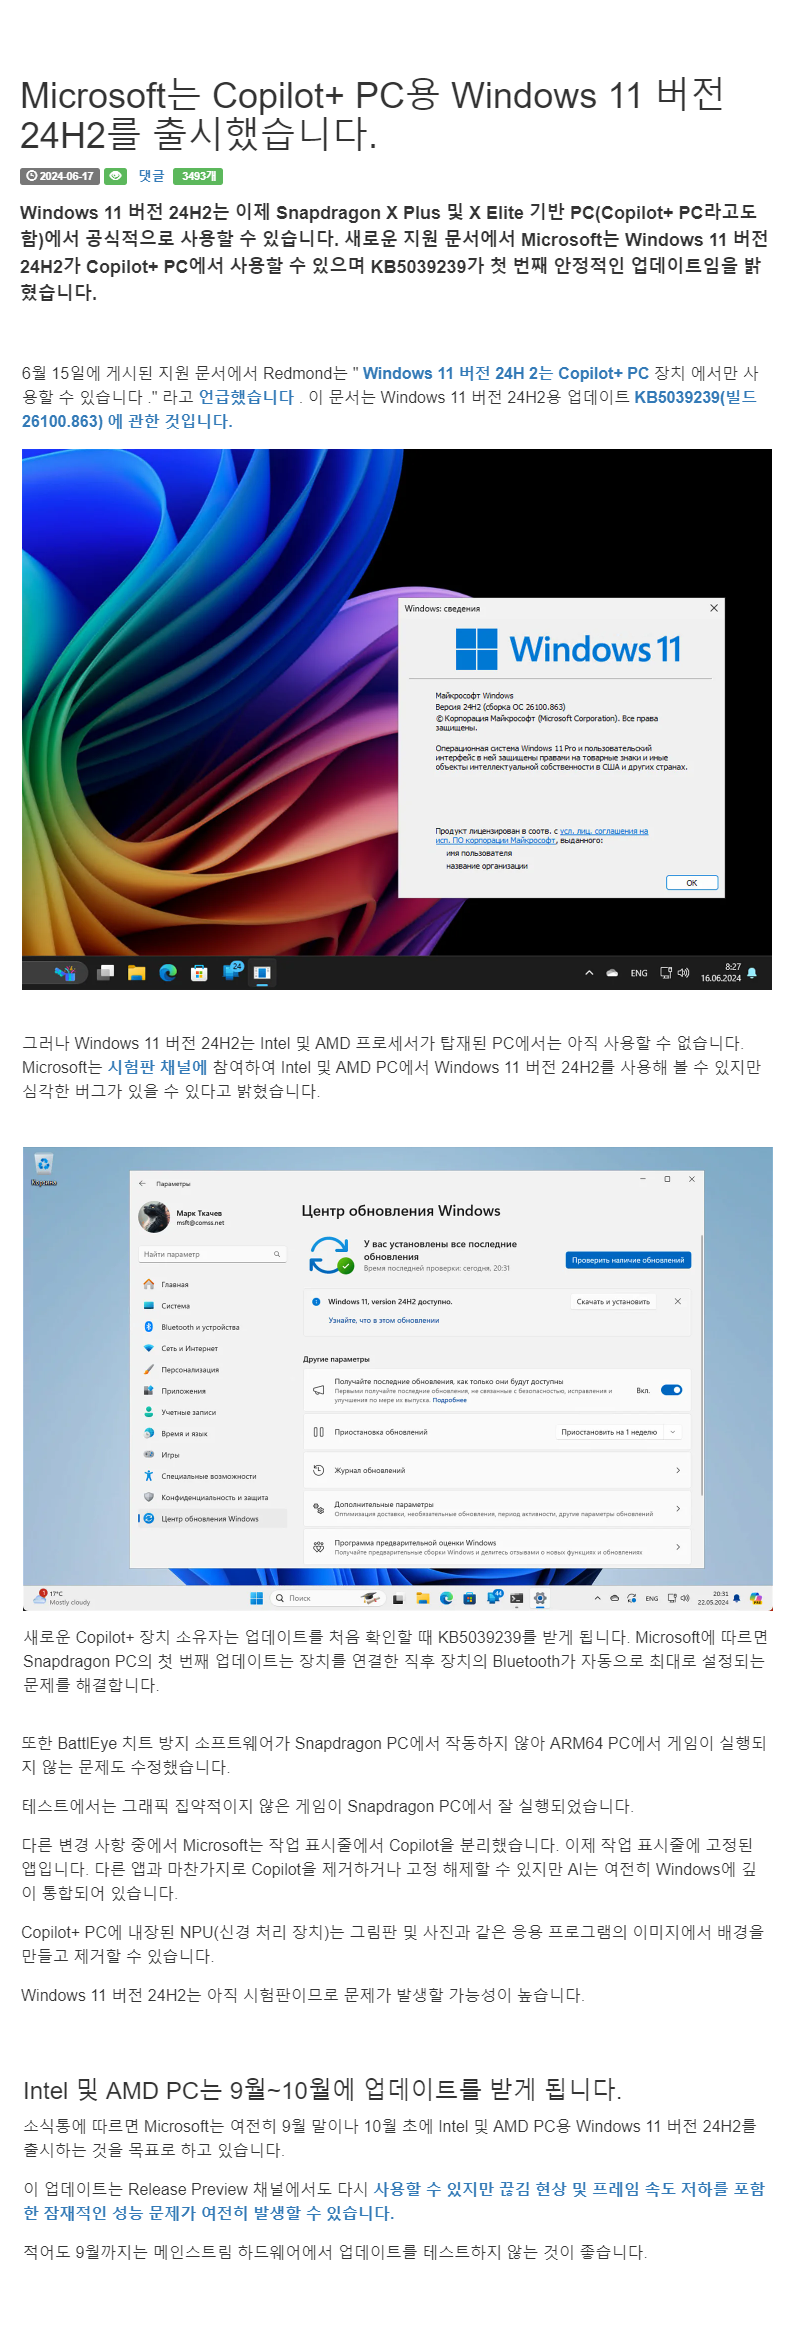The height and width of the screenshot is (2348, 796).
Task: Click the 2024-06-17 date badge
Action: (60, 176)
